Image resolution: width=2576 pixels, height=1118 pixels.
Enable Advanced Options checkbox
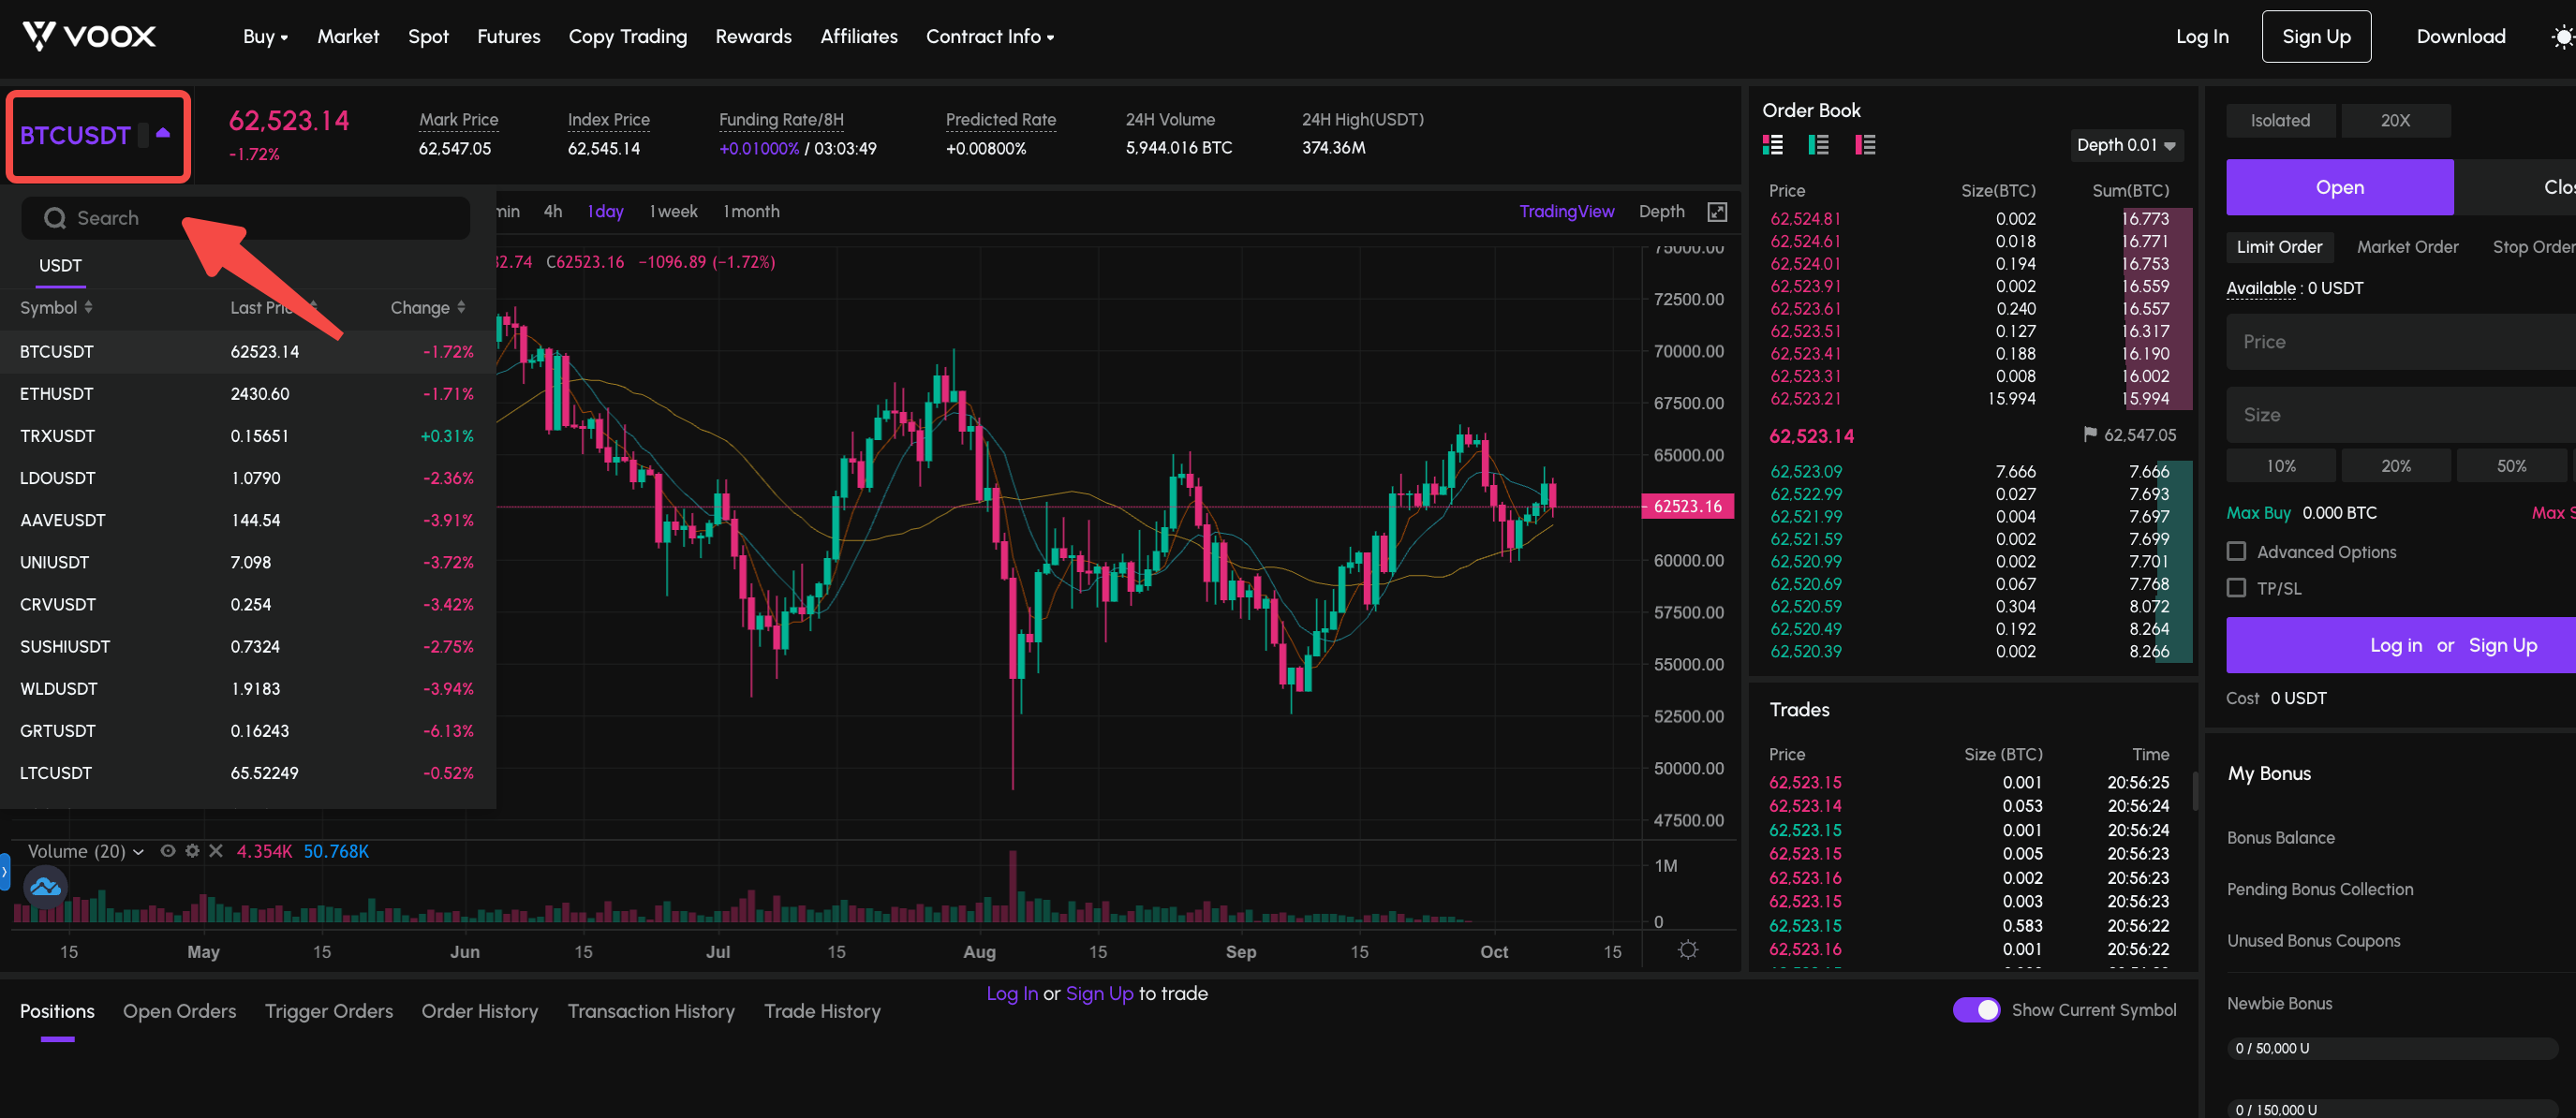(x=2237, y=551)
